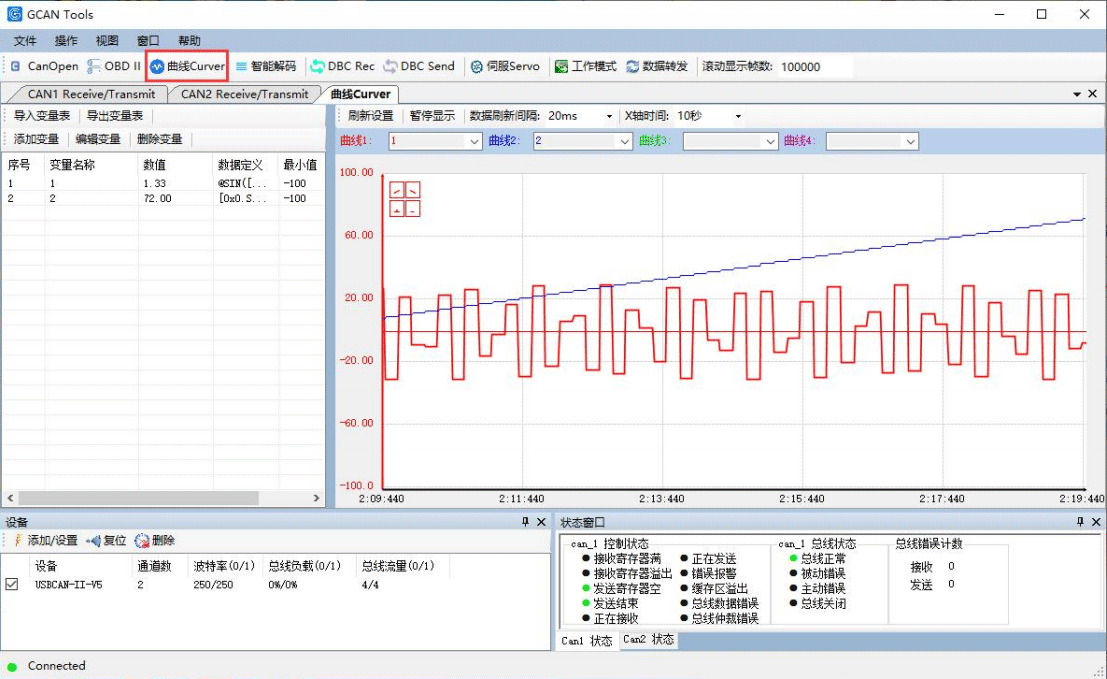The height and width of the screenshot is (679, 1107).
Task: Pin the 状态窗口 status panel
Action: [x=1080, y=522]
